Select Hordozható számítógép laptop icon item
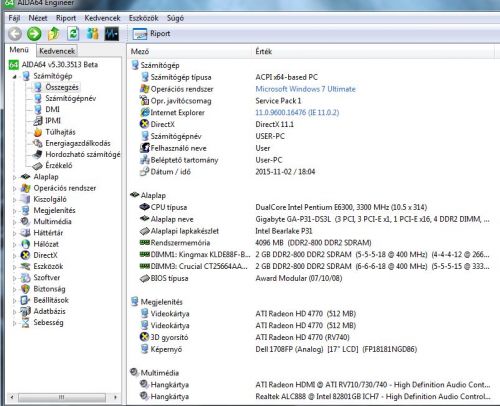Screen dimensions: 500x406 point(38,154)
